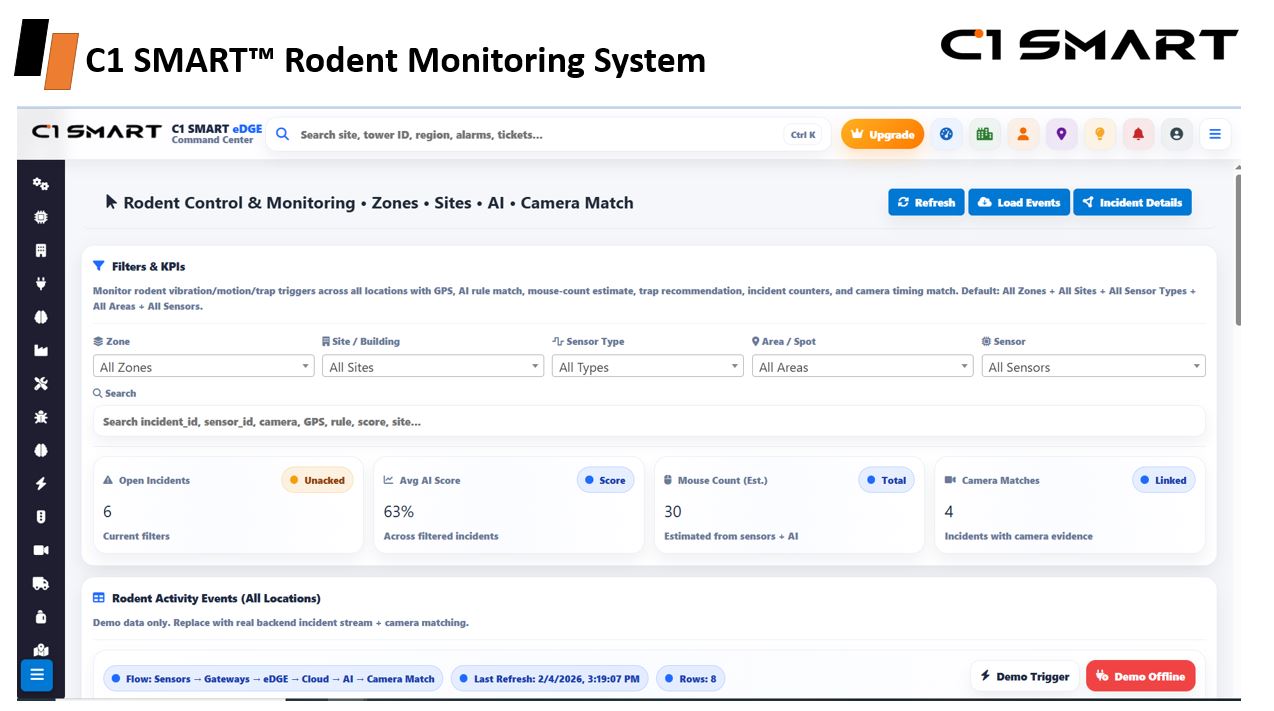The height and width of the screenshot is (711, 1274).
Task: Open the hamburger menu in the top navbar
Action: point(1215,134)
